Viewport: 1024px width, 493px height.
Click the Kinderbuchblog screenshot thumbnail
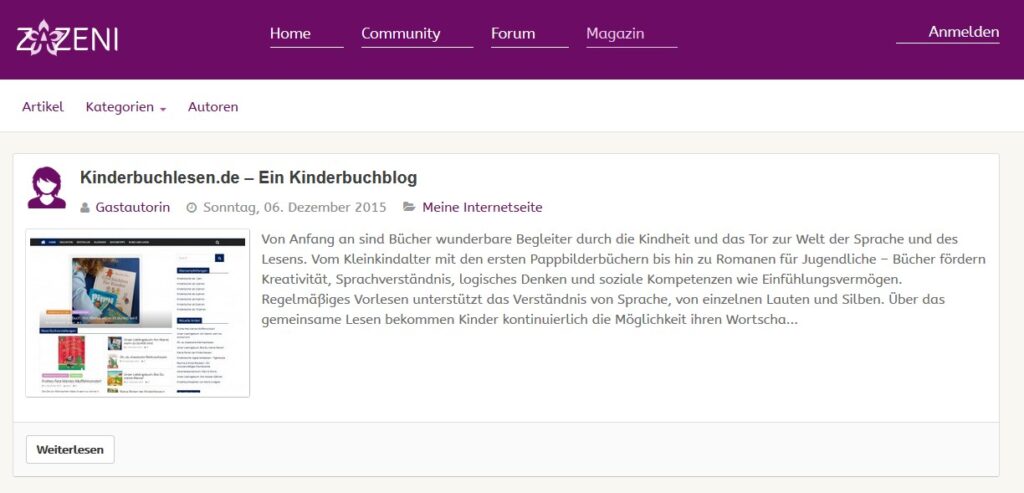click(x=137, y=313)
